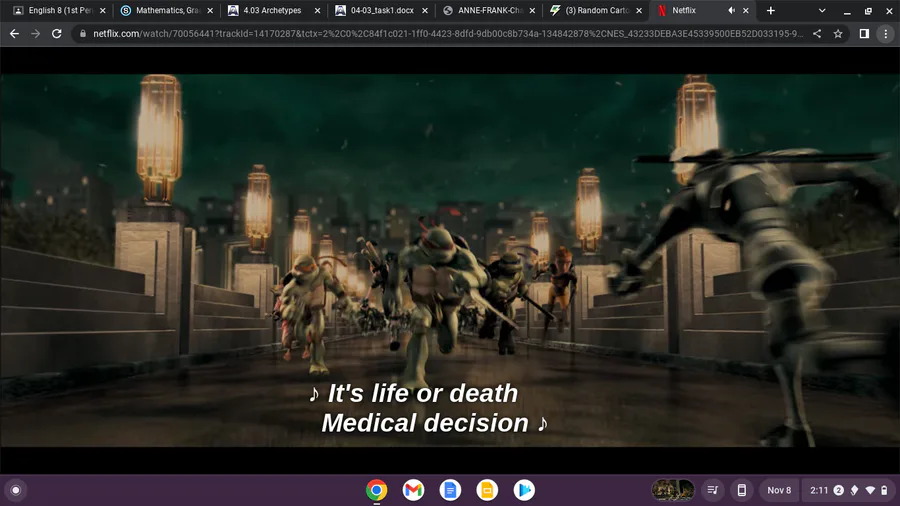
Task: Switch to the ANNE-FRANK tab
Action: click(489, 10)
